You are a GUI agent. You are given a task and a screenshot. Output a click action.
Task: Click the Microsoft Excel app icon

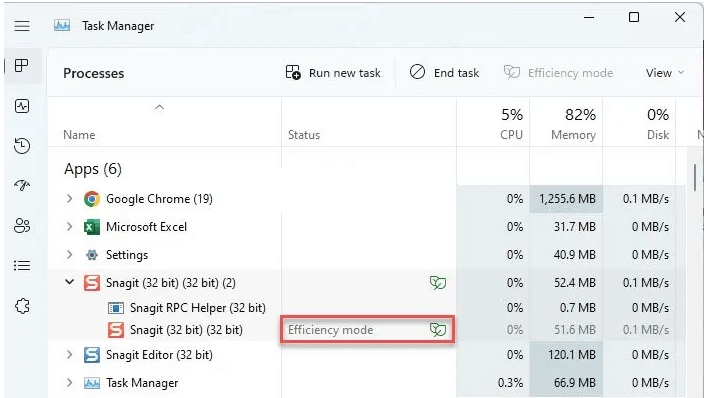92,227
